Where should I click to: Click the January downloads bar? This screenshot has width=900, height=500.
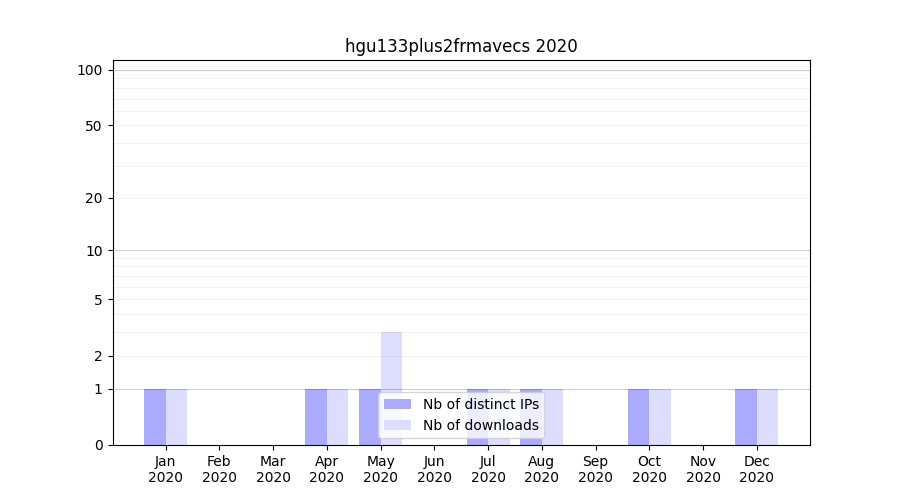coord(176,417)
